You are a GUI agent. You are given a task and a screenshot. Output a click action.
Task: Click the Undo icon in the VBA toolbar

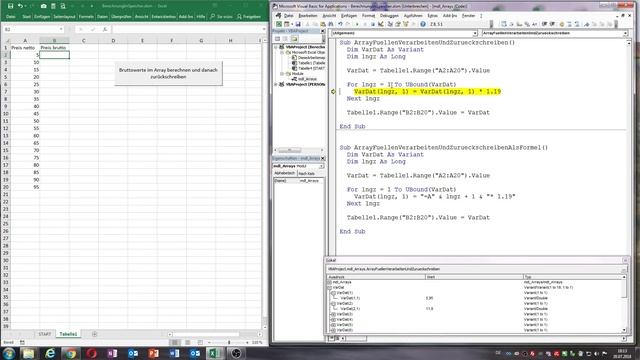click(x=340, y=24)
